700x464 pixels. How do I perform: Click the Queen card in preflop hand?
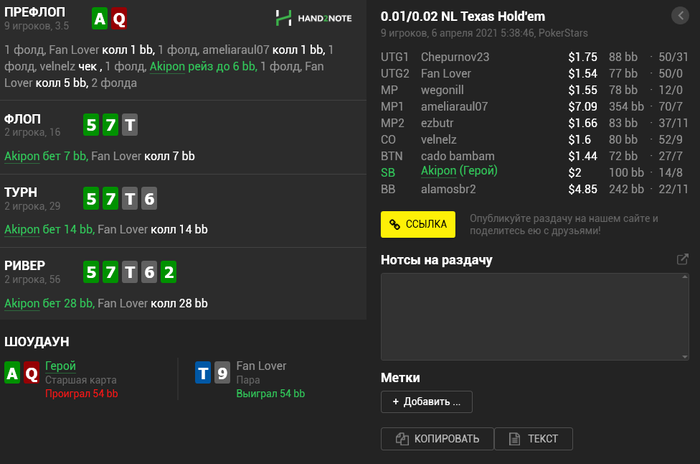(x=118, y=18)
